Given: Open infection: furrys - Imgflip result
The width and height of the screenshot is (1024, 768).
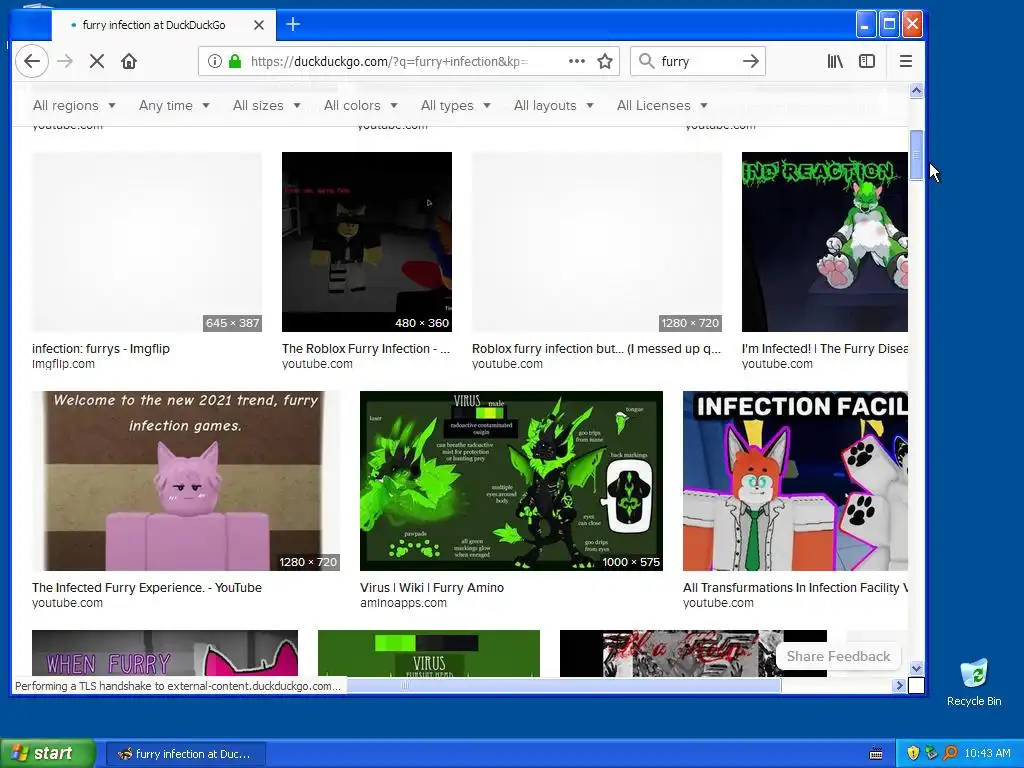Looking at the screenshot, I should (101, 349).
